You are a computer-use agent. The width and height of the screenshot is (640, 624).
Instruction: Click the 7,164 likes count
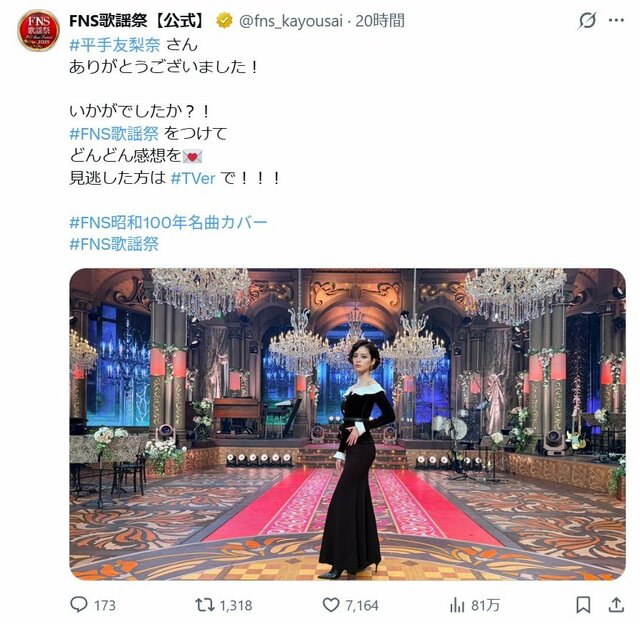362,605
